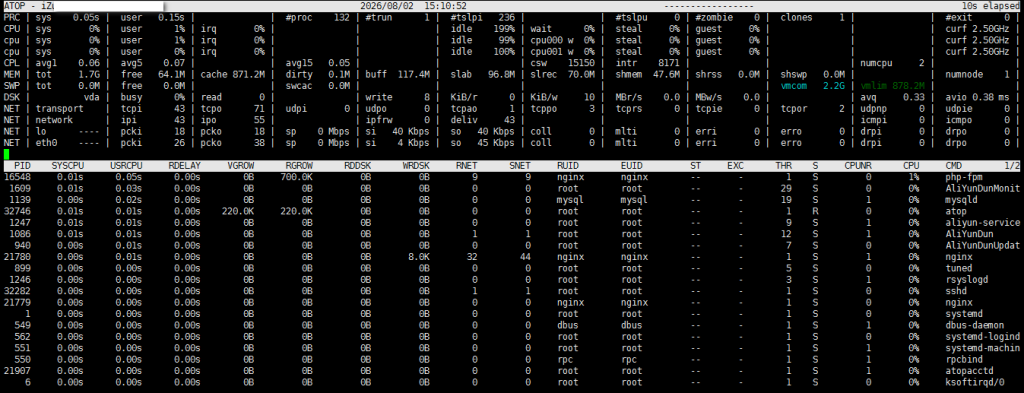Click the 8.0K WRDSK value

point(419,257)
